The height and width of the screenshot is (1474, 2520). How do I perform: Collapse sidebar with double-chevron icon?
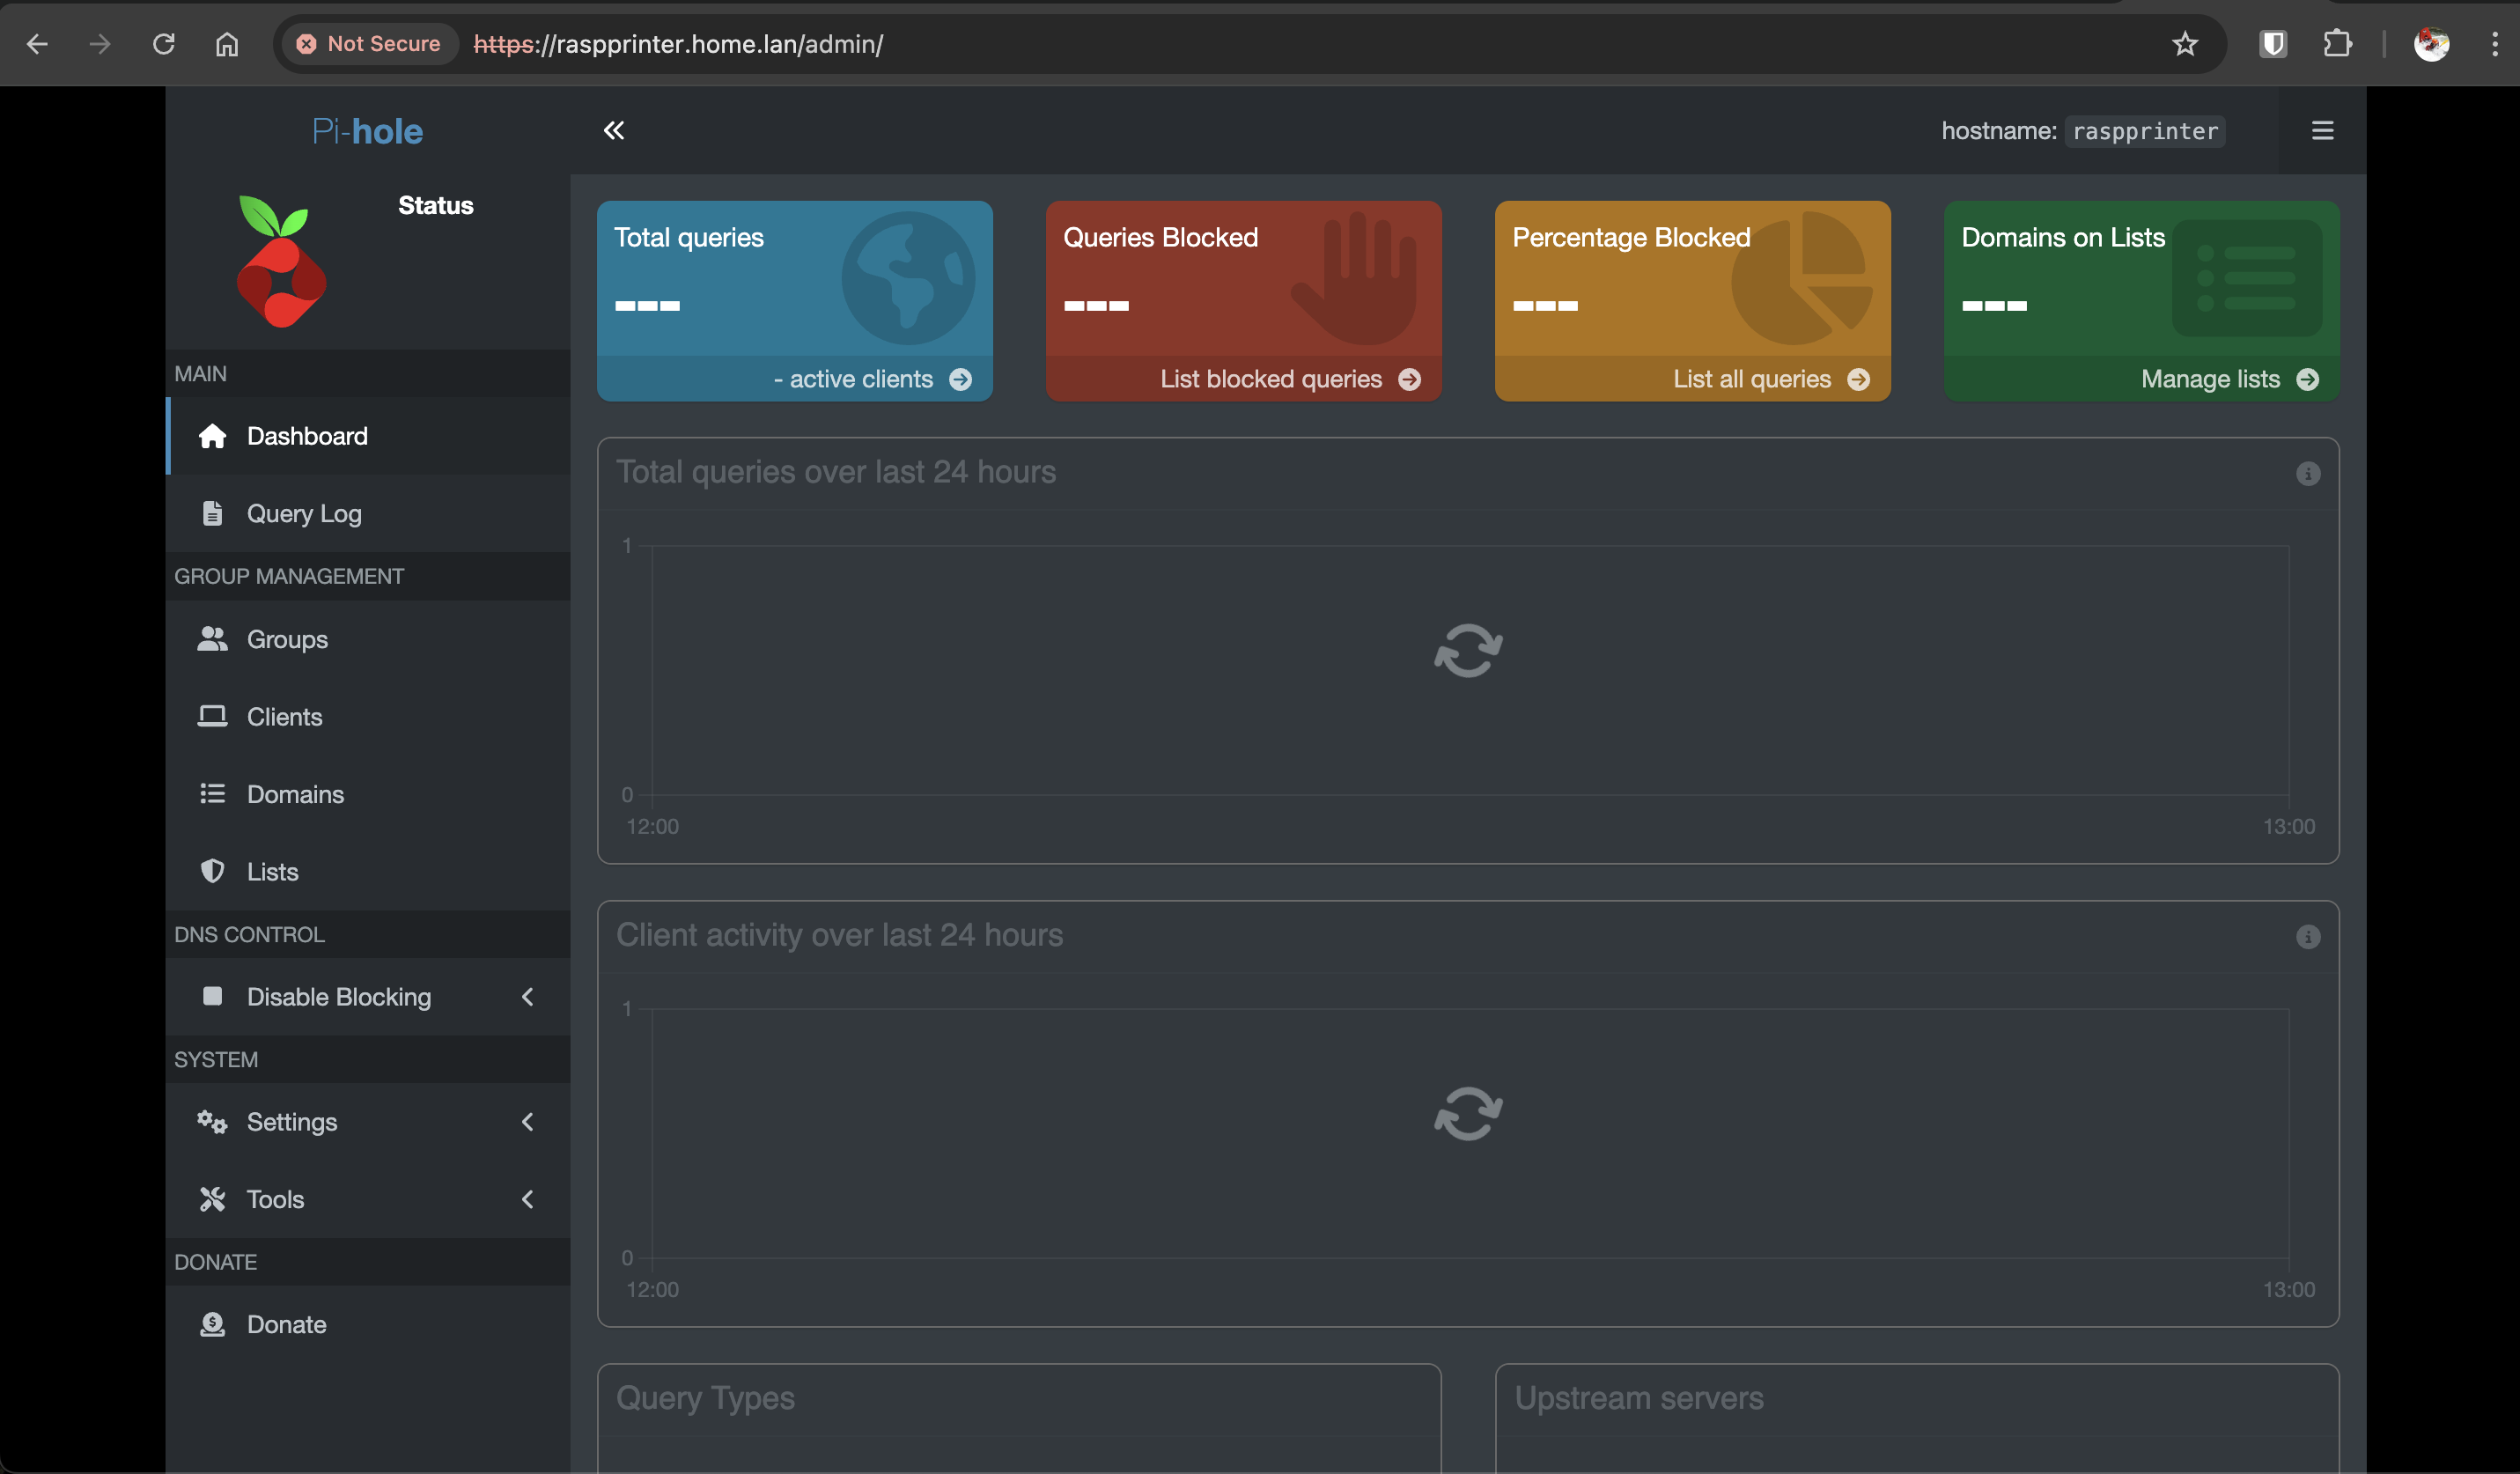613,130
